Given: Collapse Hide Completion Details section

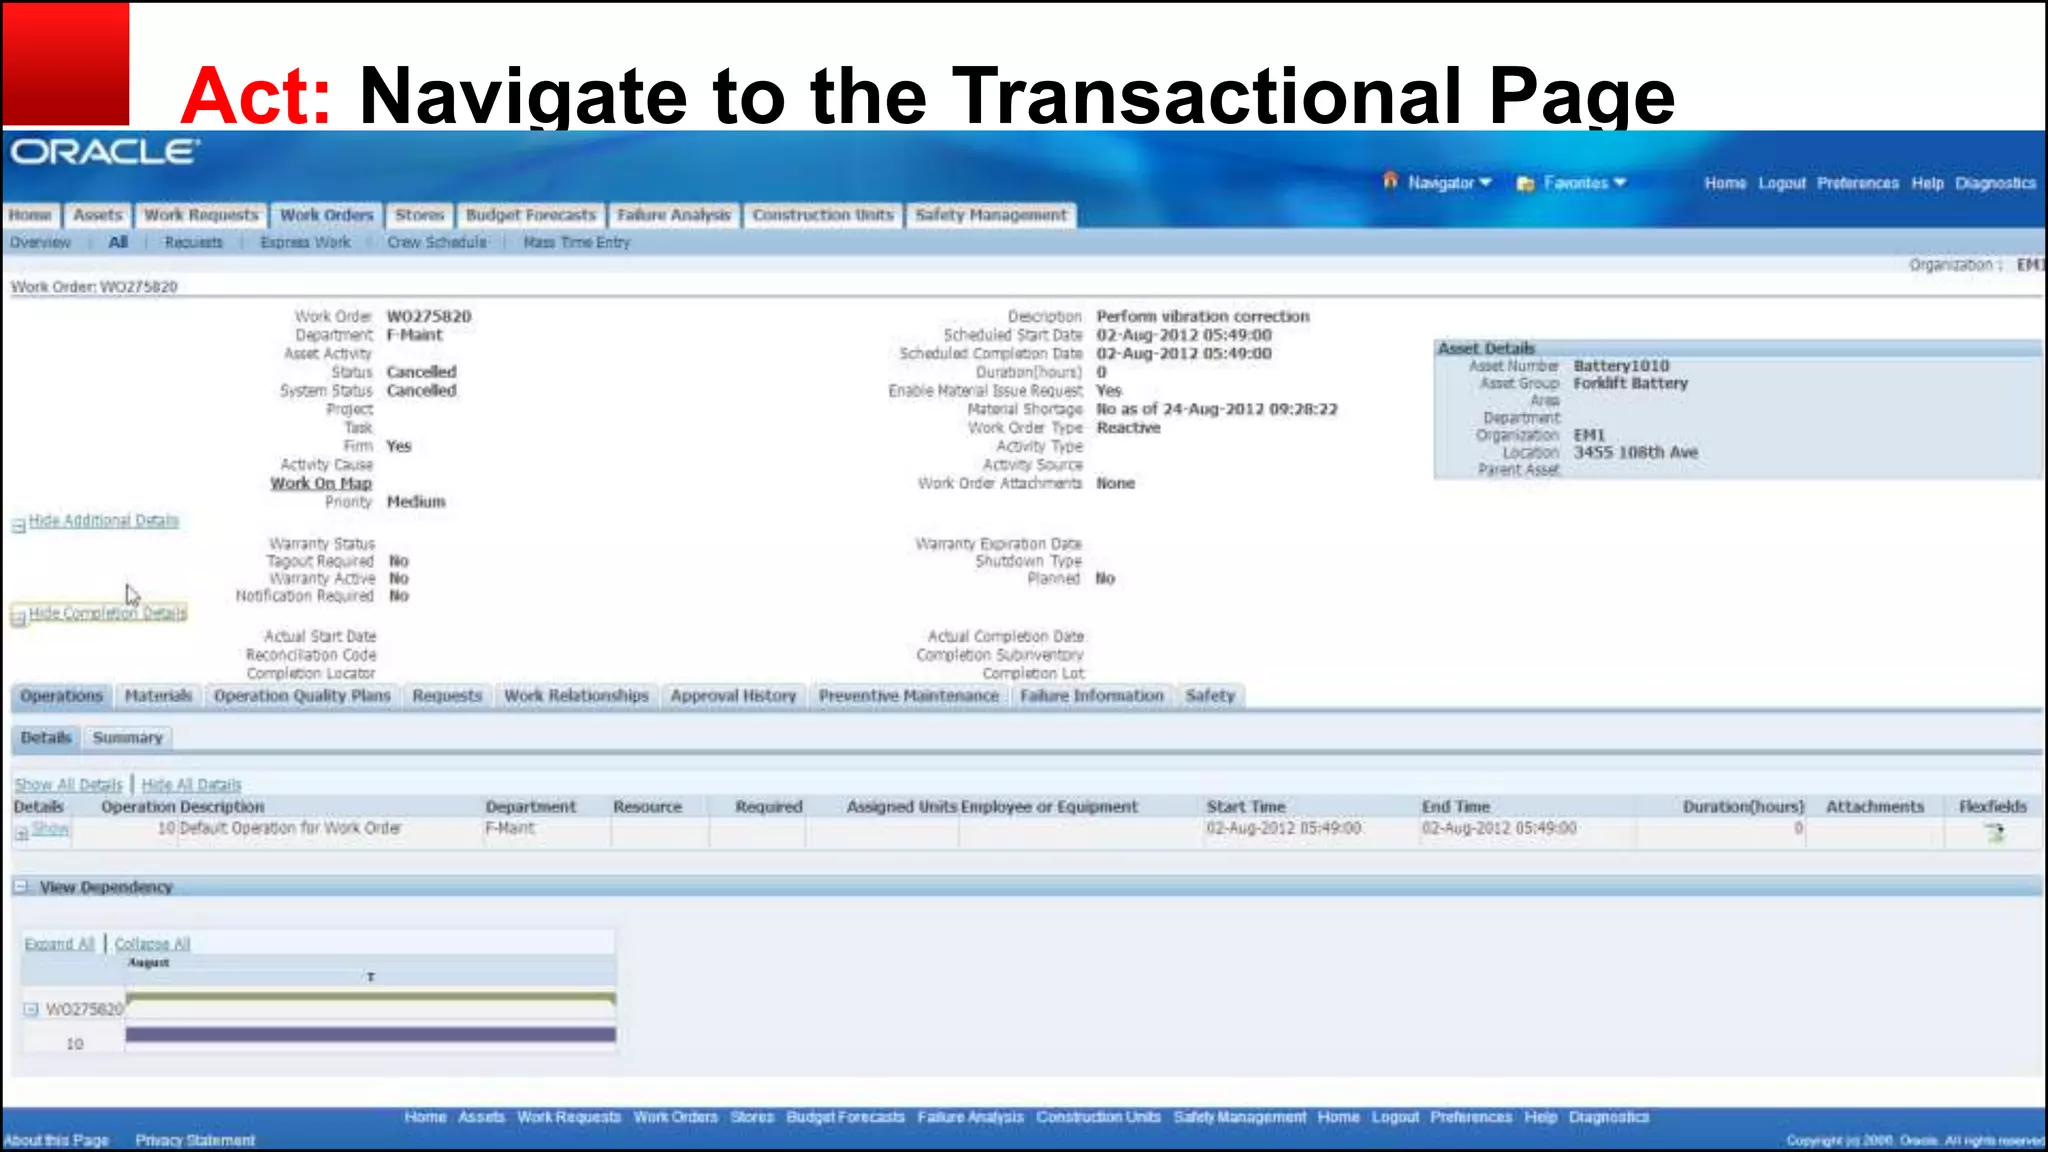Looking at the screenshot, I should tap(107, 613).
